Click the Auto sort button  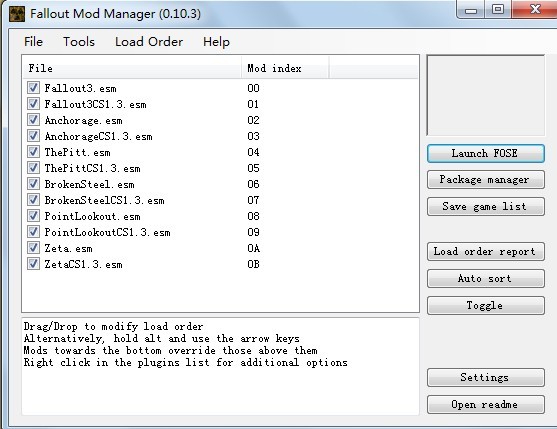486,279
